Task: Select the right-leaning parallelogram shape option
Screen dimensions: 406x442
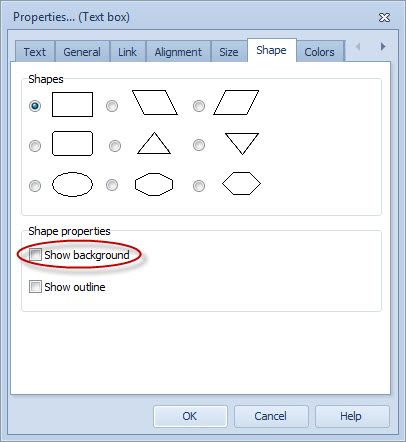Action: tap(199, 106)
